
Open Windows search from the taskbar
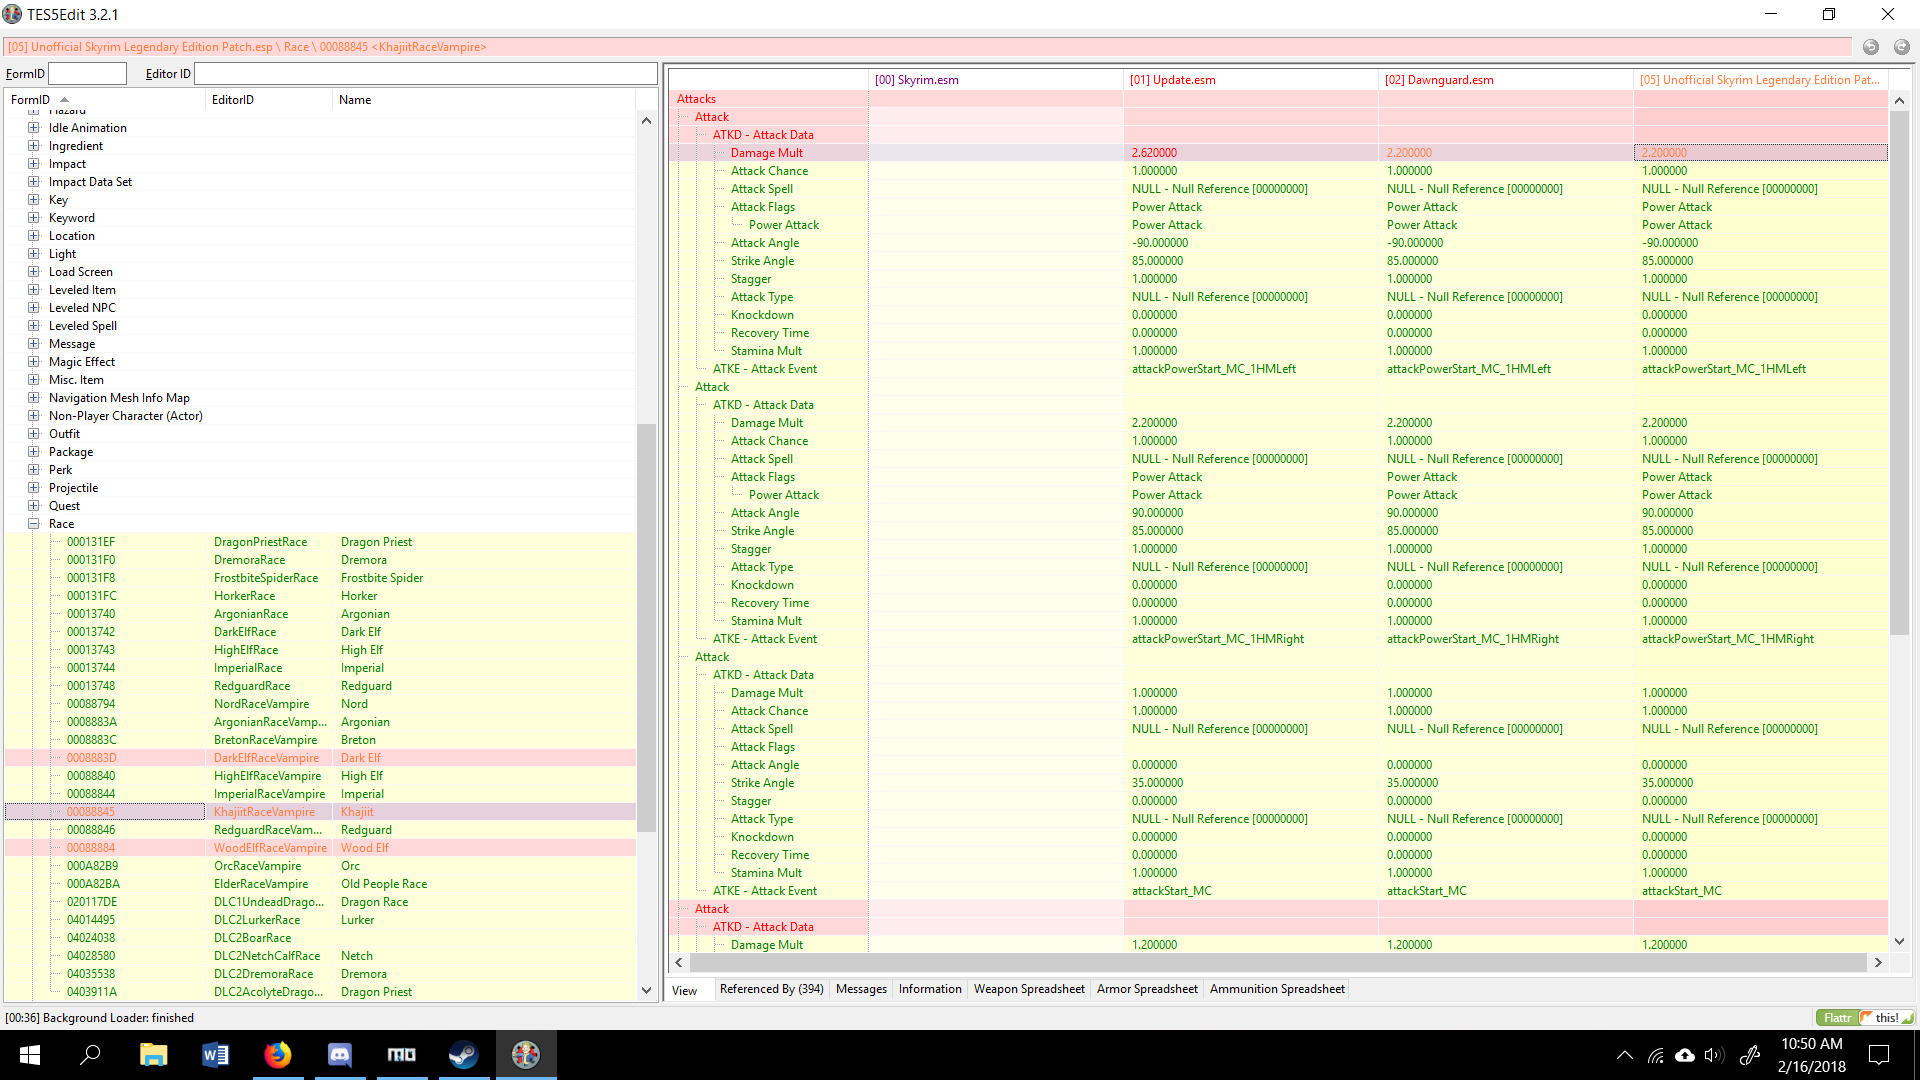[91, 1055]
